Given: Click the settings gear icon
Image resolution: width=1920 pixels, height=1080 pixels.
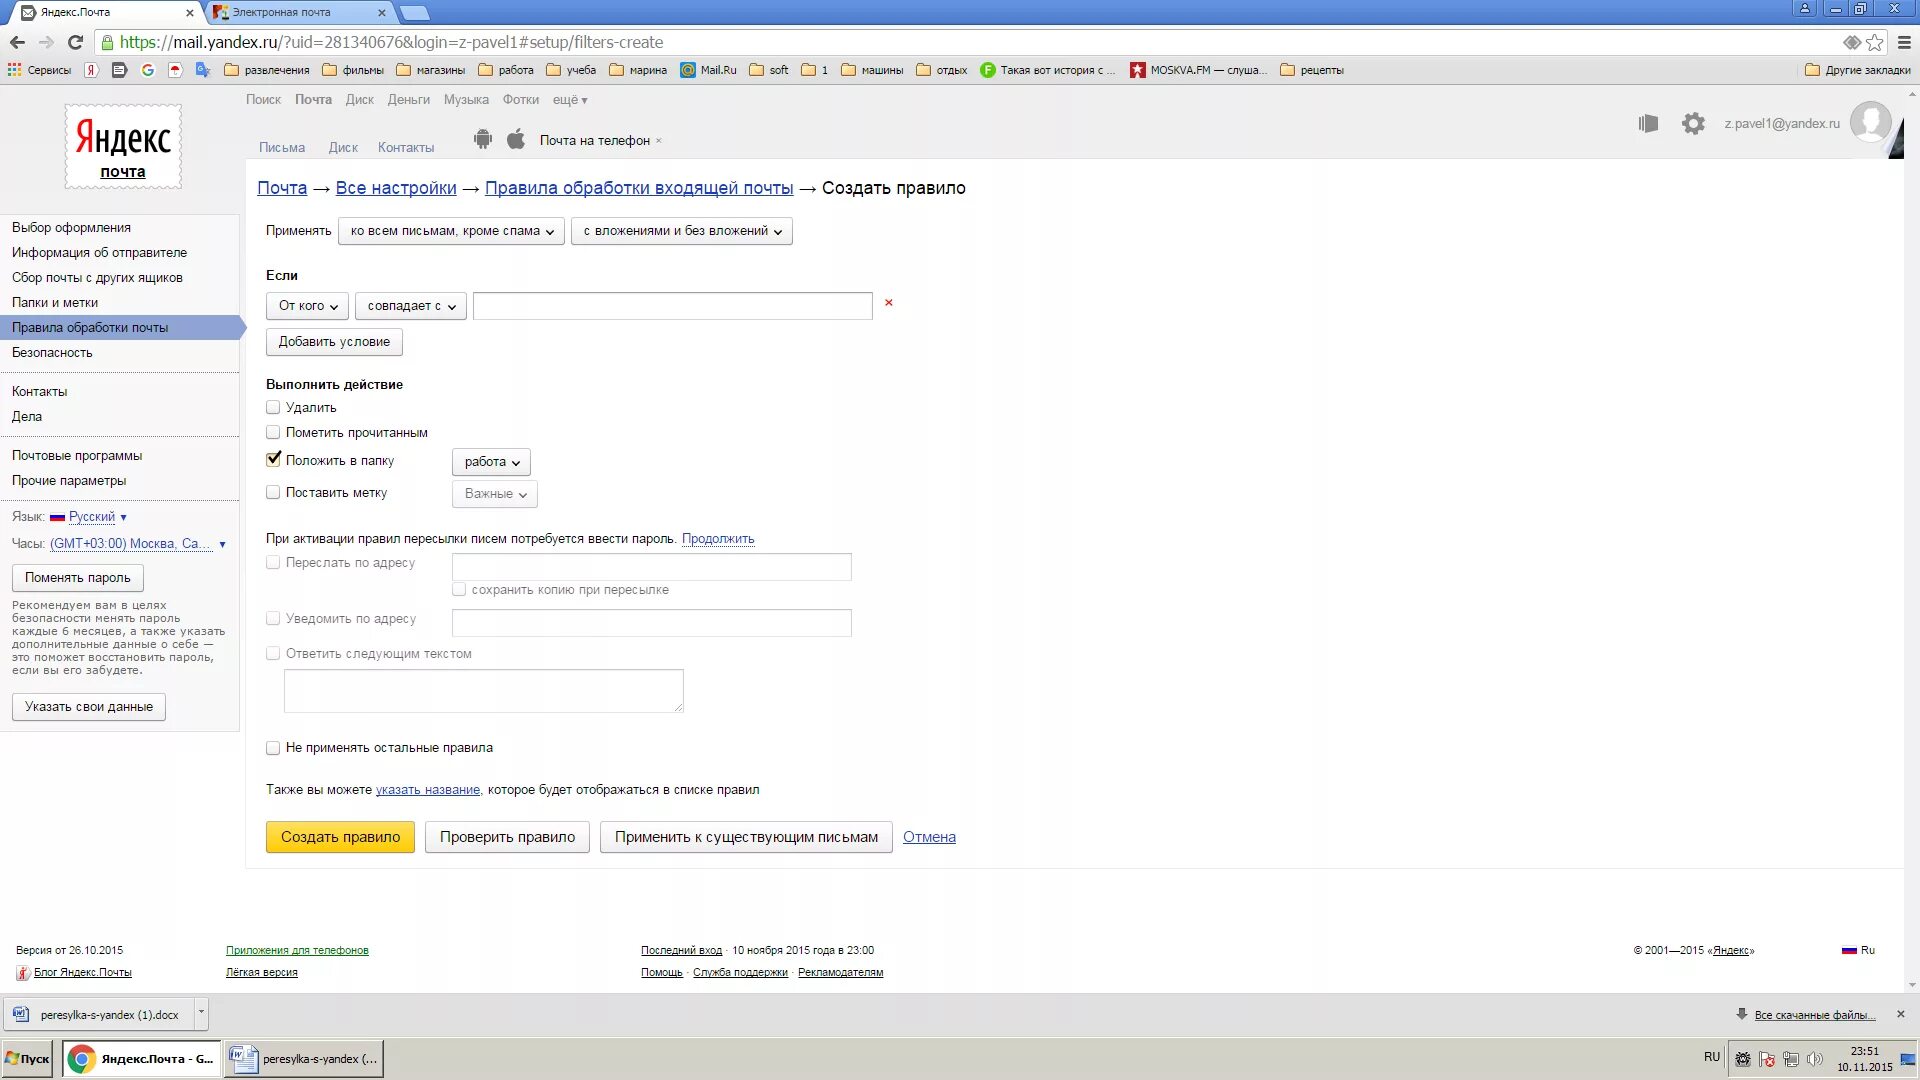Looking at the screenshot, I should point(1693,124).
